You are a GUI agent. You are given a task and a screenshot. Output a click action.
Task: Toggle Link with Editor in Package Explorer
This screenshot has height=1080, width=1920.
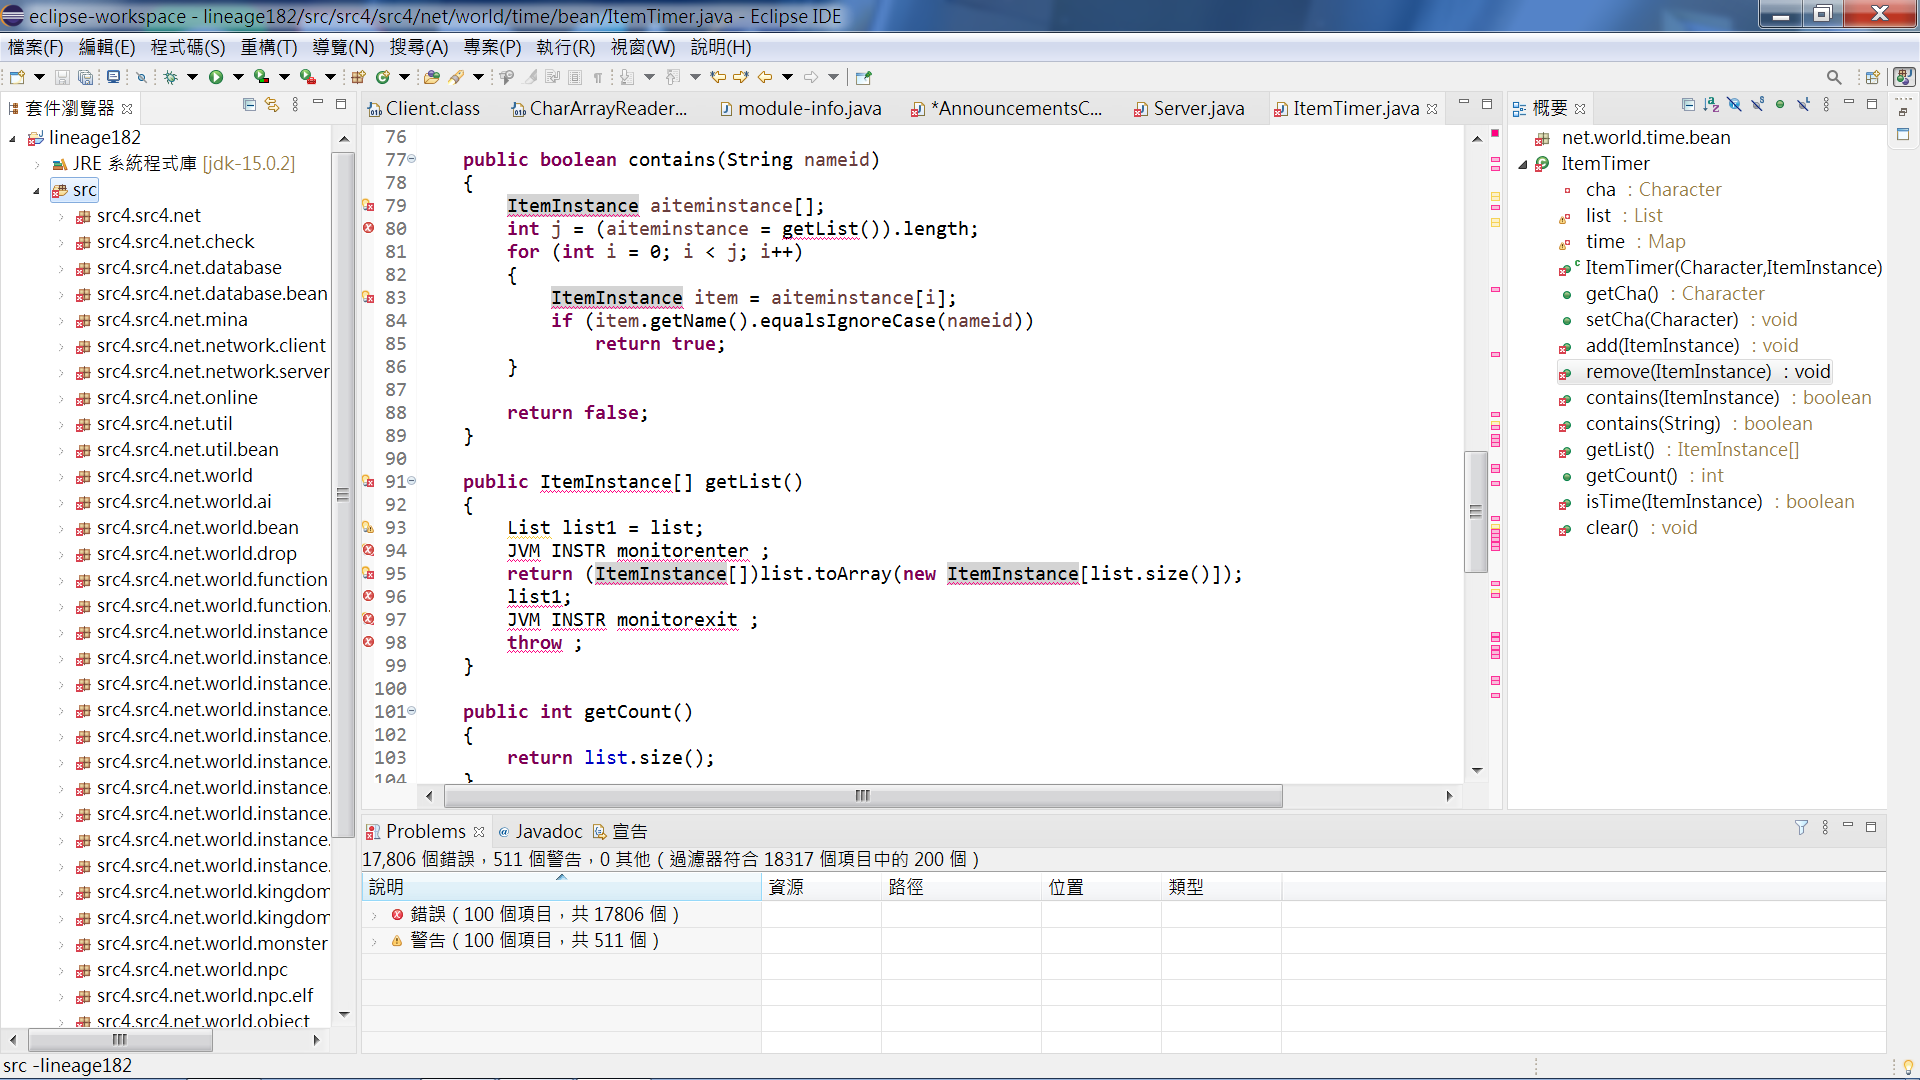(272, 105)
